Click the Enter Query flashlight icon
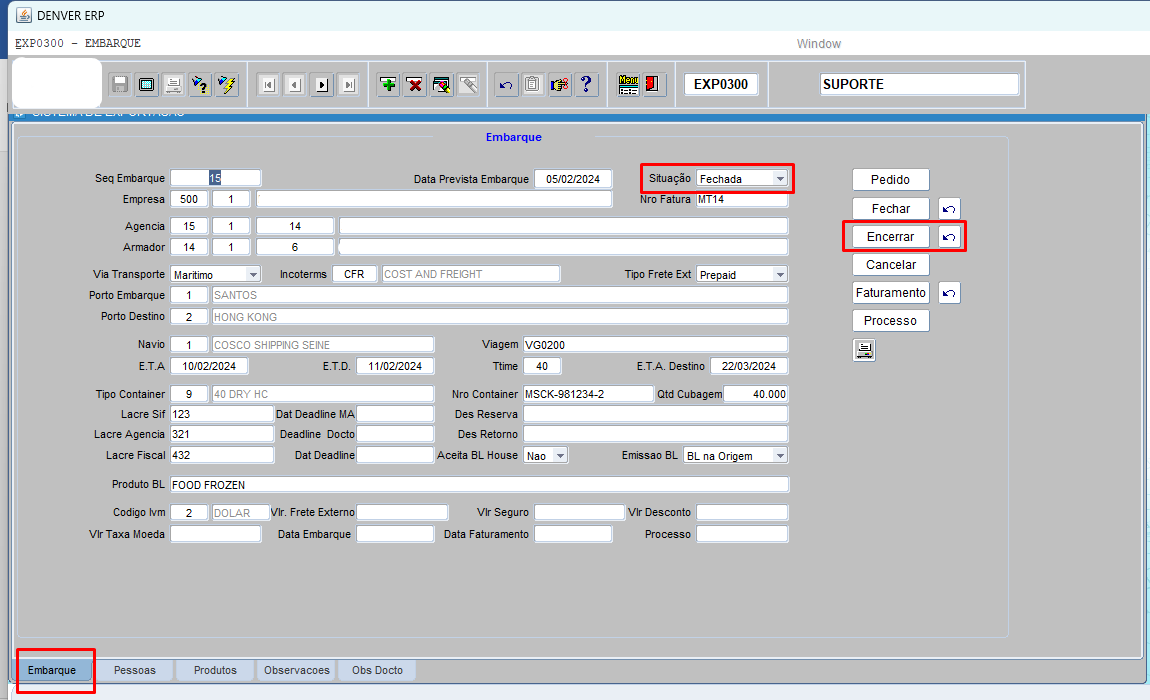This screenshot has height=700, width=1150. [200, 85]
